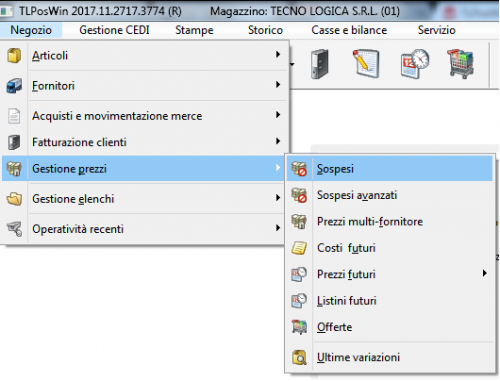Click the Articoli box icon
Image resolution: width=500 pixels, height=381 pixels.
tap(14, 55)
